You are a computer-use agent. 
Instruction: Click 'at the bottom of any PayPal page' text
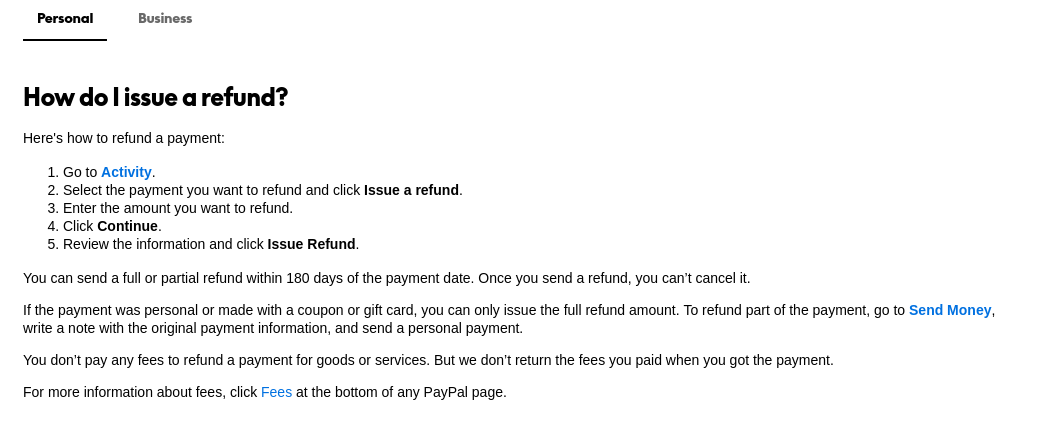pos(401,392)
